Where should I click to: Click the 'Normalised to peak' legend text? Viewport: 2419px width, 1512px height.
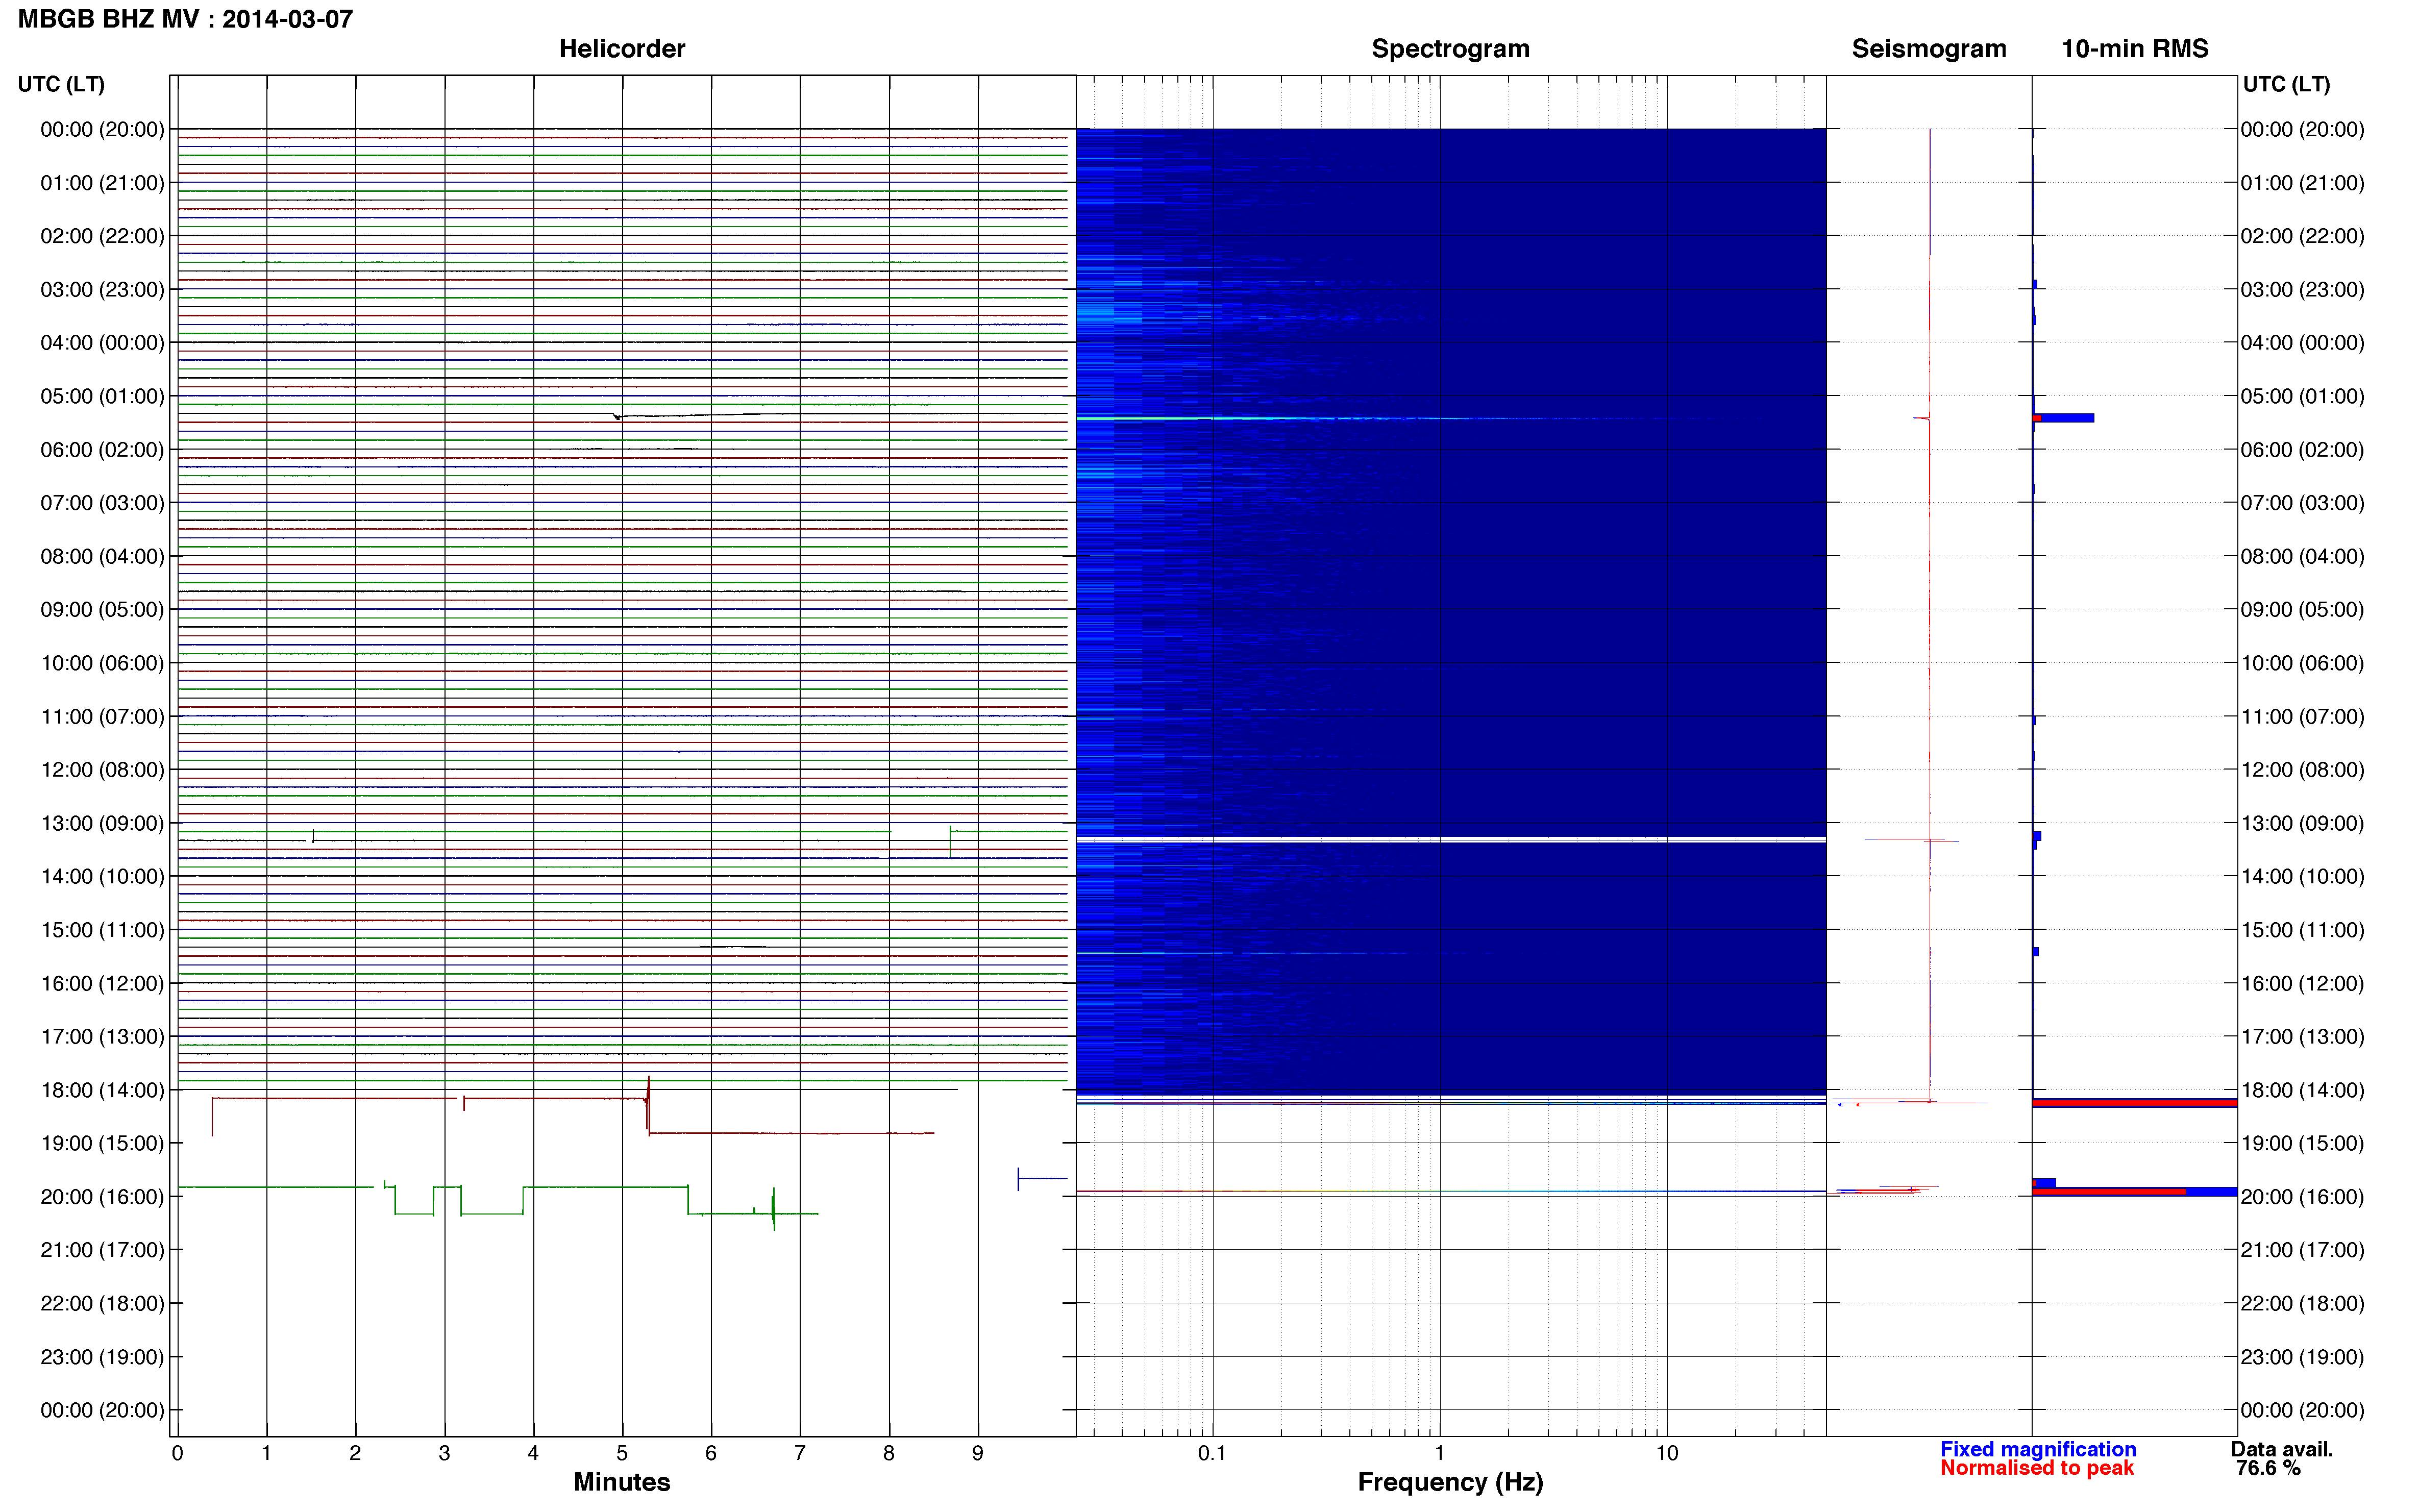tap(2037, 1468)
